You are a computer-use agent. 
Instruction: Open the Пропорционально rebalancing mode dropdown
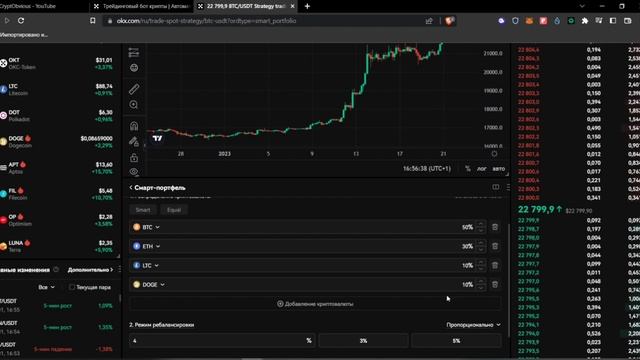tap(473, 325)
